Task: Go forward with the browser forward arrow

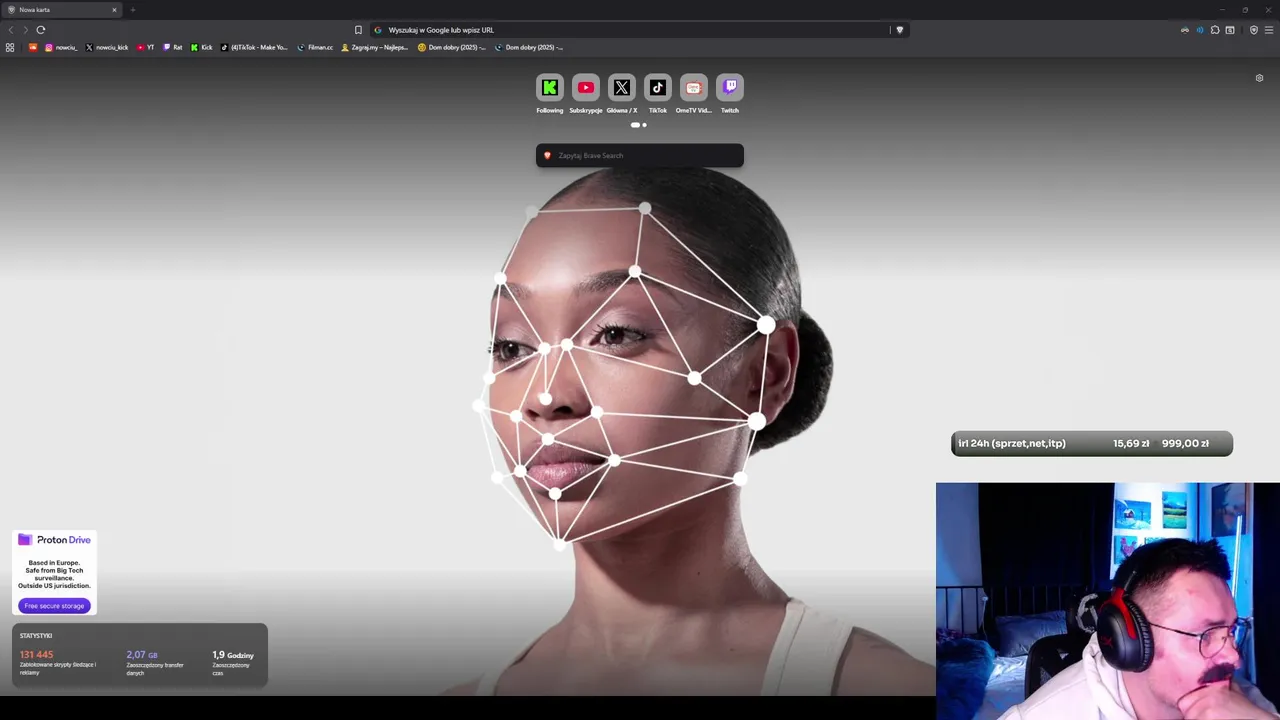Action: point(26,30)
